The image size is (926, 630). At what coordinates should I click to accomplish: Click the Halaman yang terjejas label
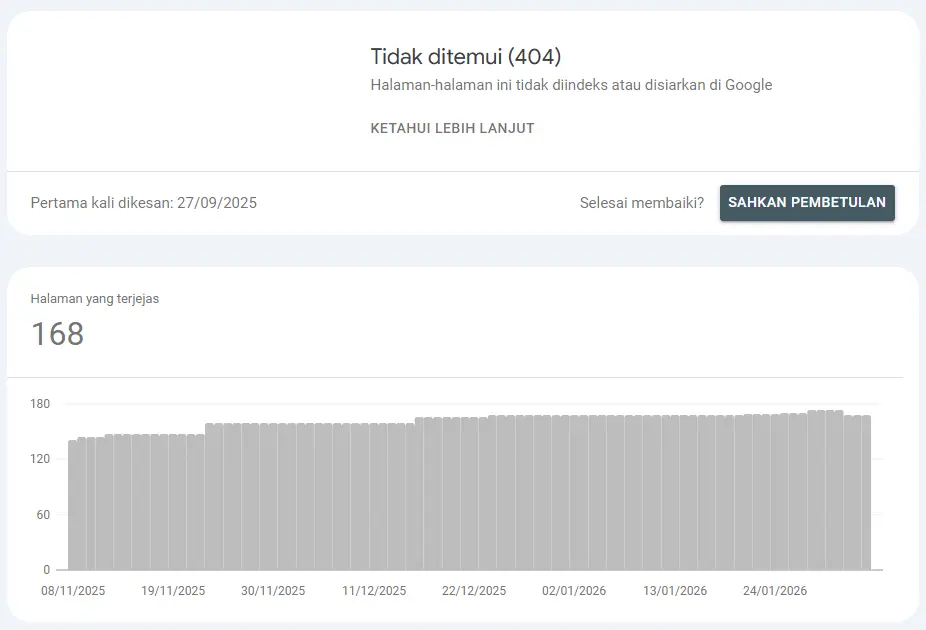point(95,298)
